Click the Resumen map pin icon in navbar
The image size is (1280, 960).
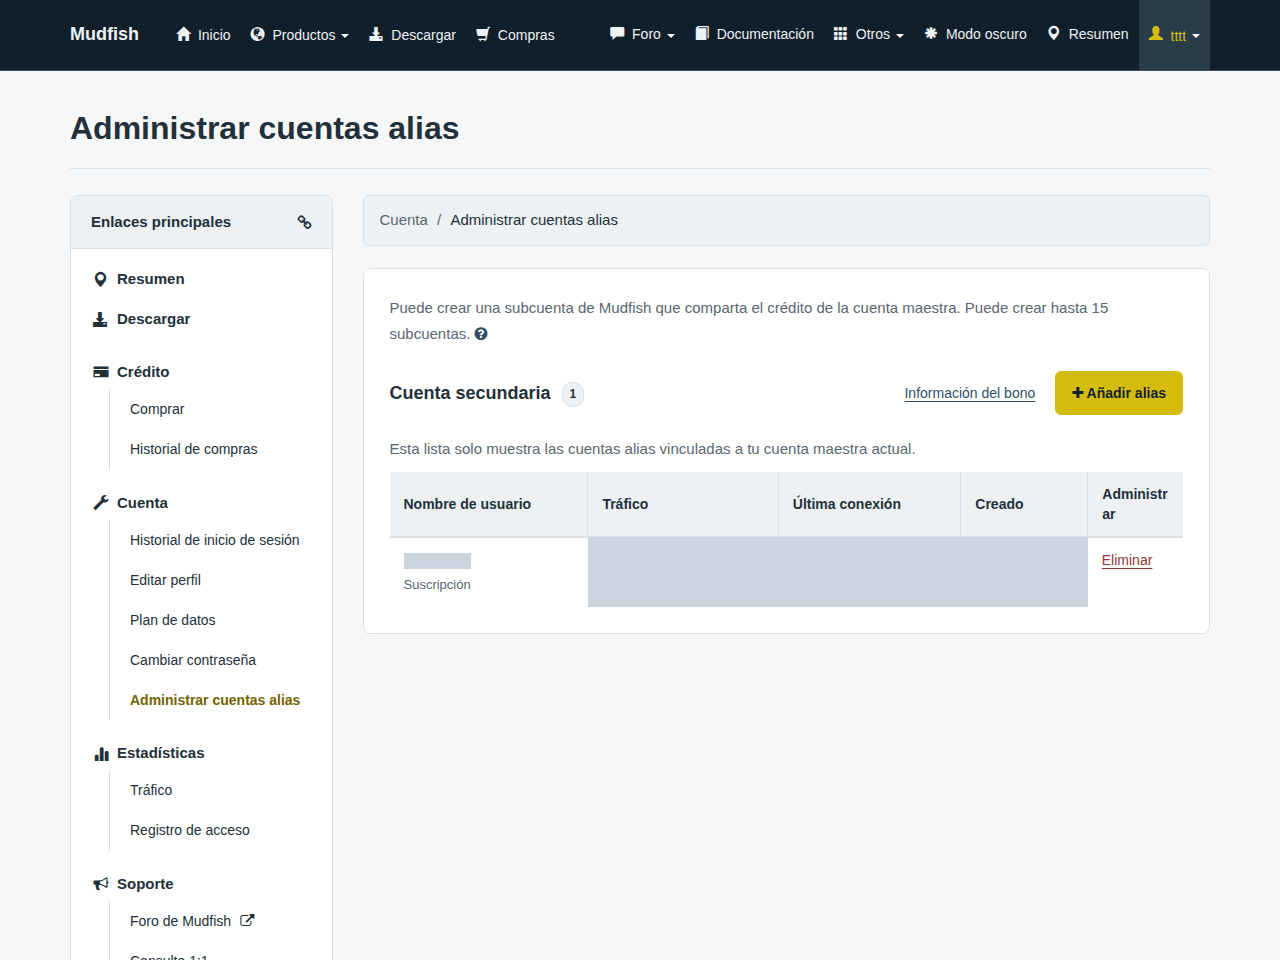click(1053, 33)
